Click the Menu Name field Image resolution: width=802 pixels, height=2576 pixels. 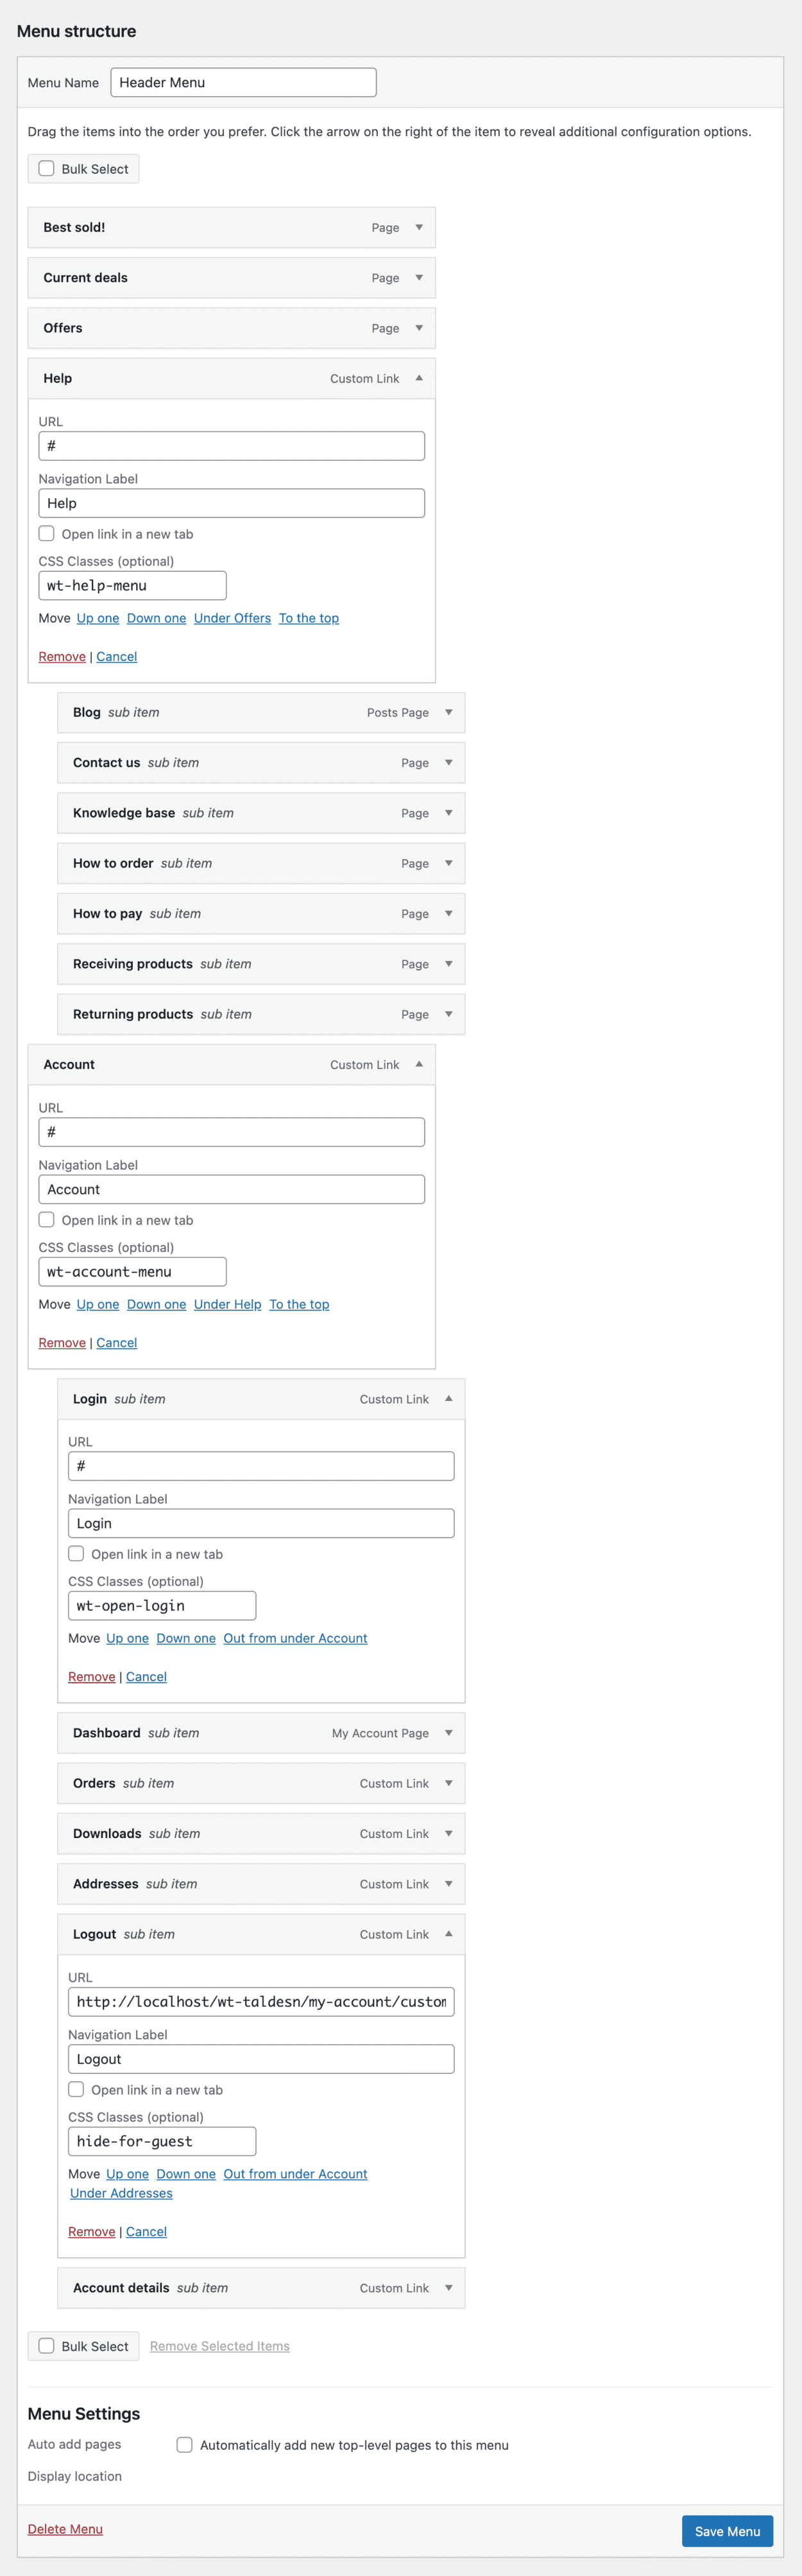click(x=243, y=82)
